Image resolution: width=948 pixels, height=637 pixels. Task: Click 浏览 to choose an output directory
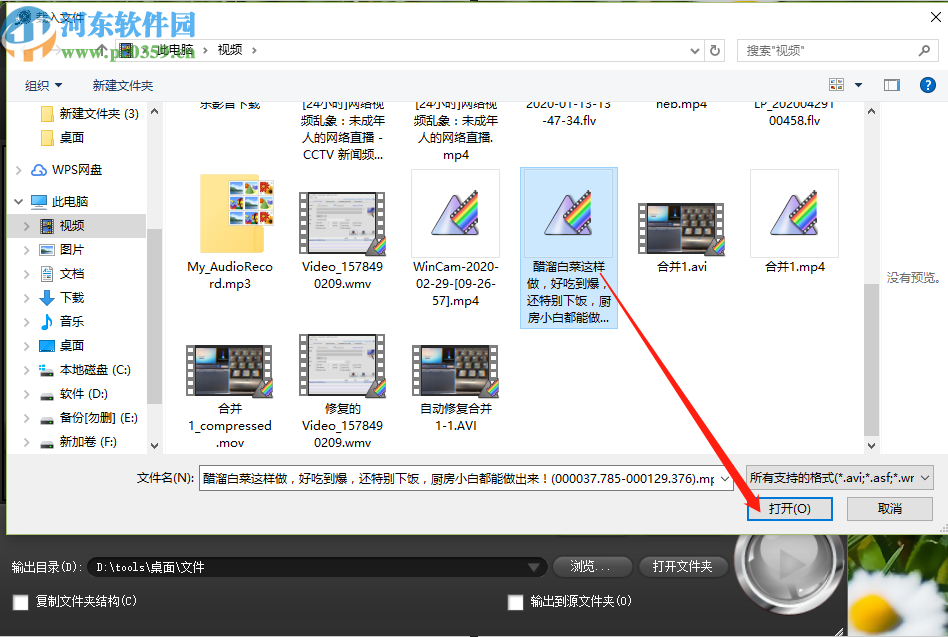coord(592,566)
